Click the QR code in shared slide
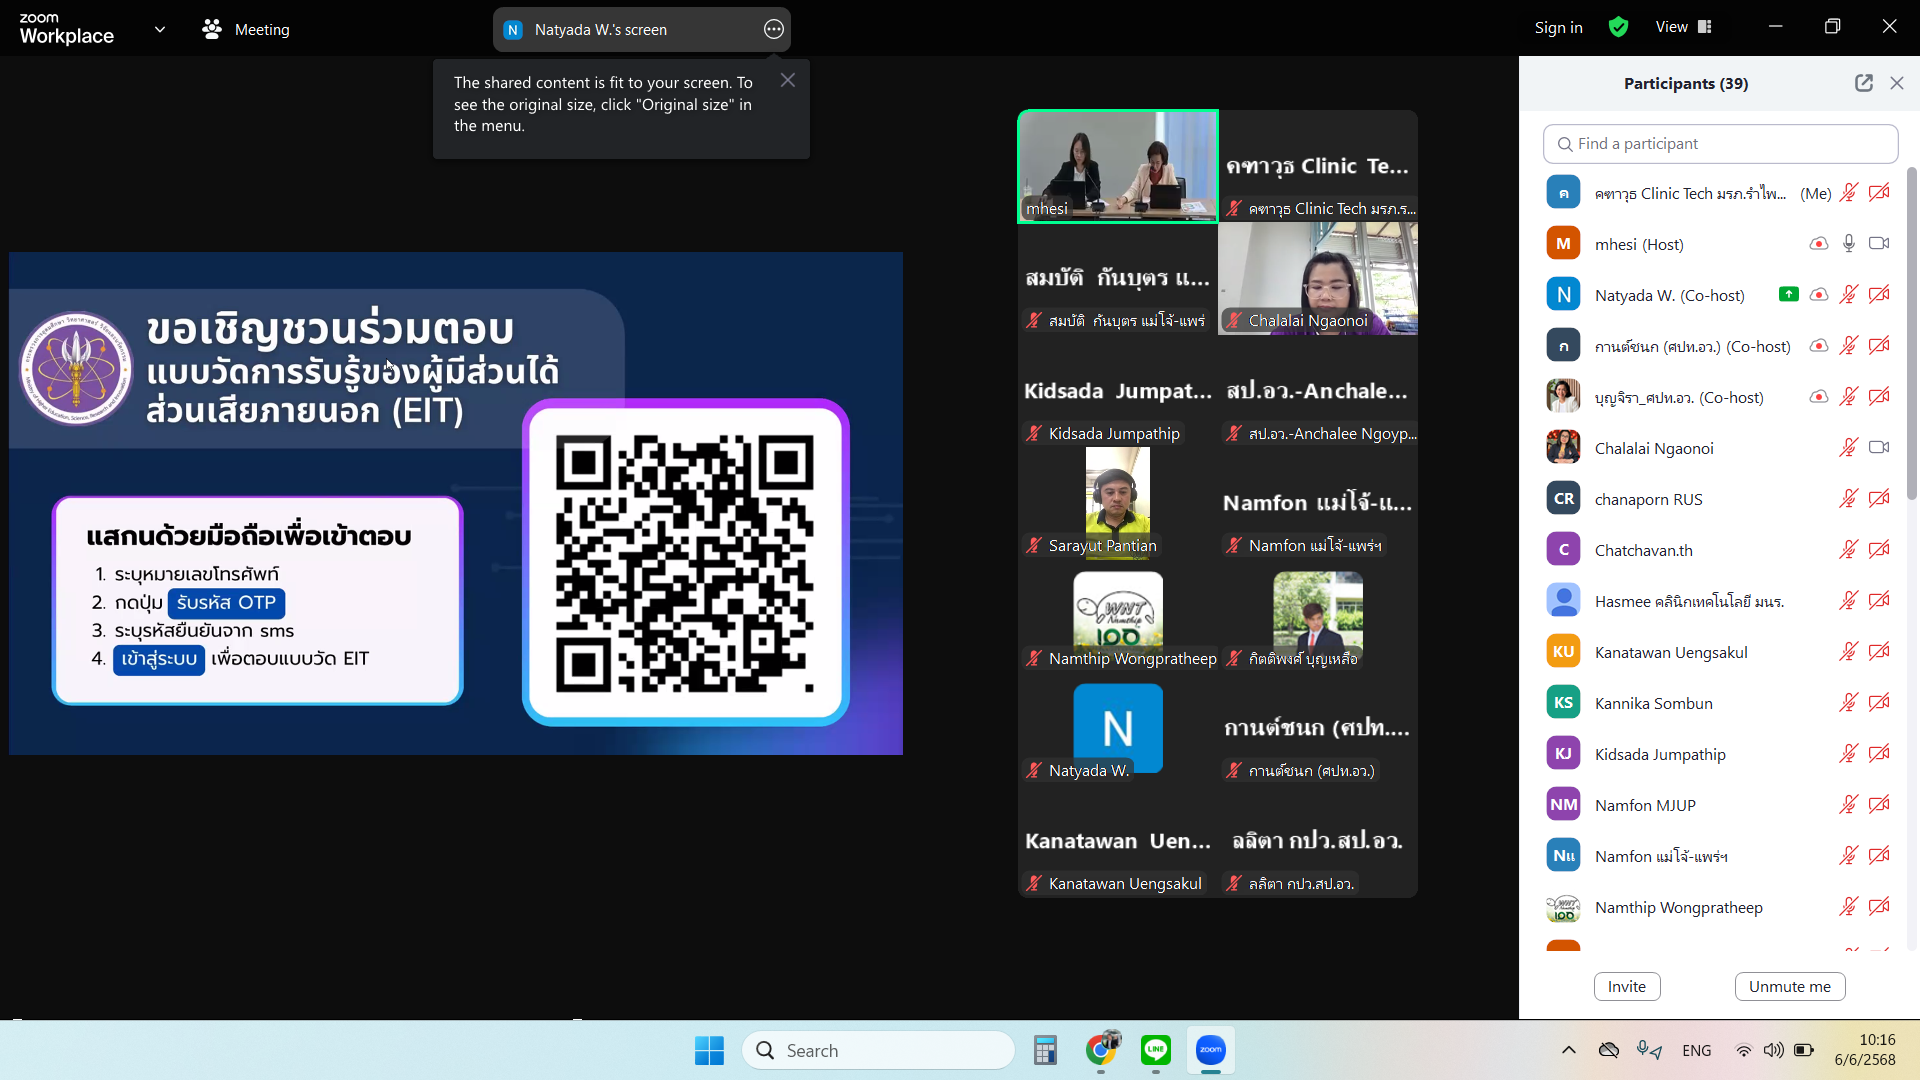This screenshot has height=1080, width=1920. [x=685, y=563]
